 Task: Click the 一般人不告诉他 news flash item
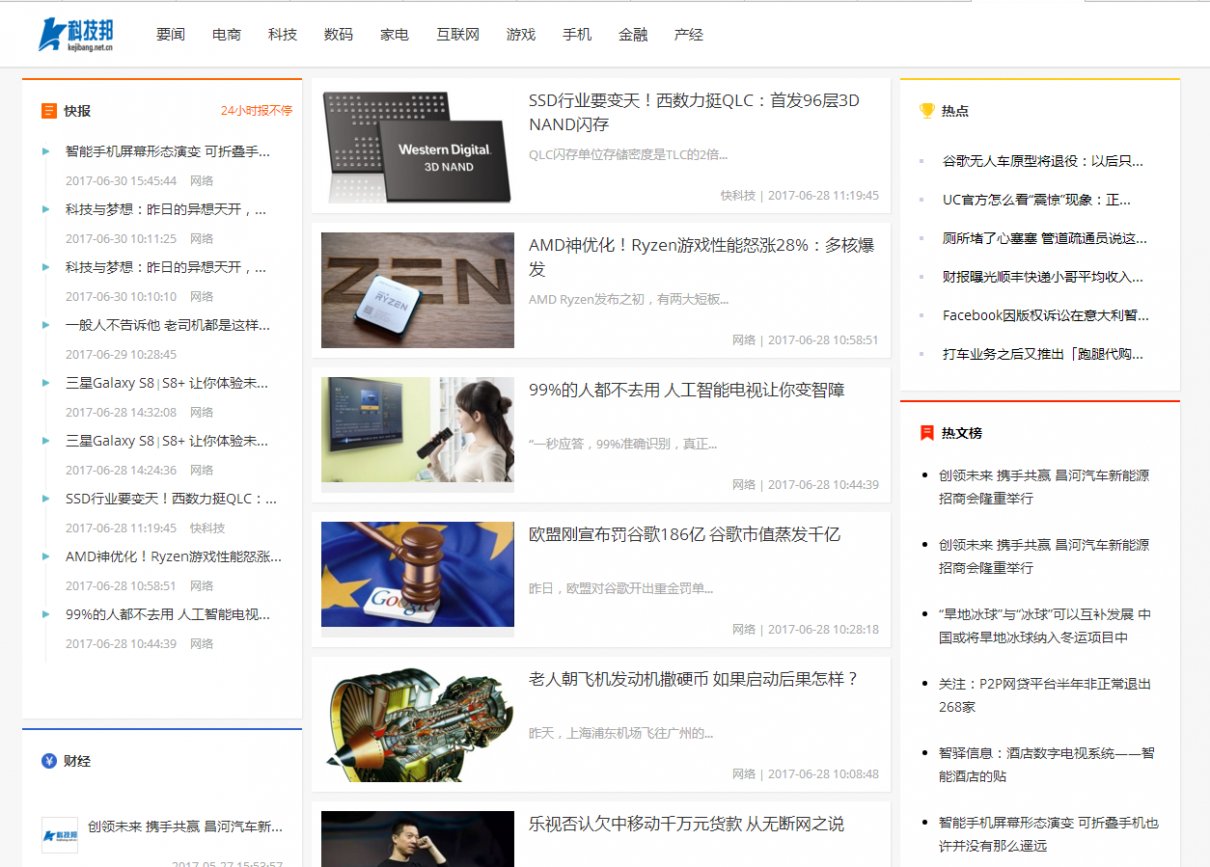[167, 325]
